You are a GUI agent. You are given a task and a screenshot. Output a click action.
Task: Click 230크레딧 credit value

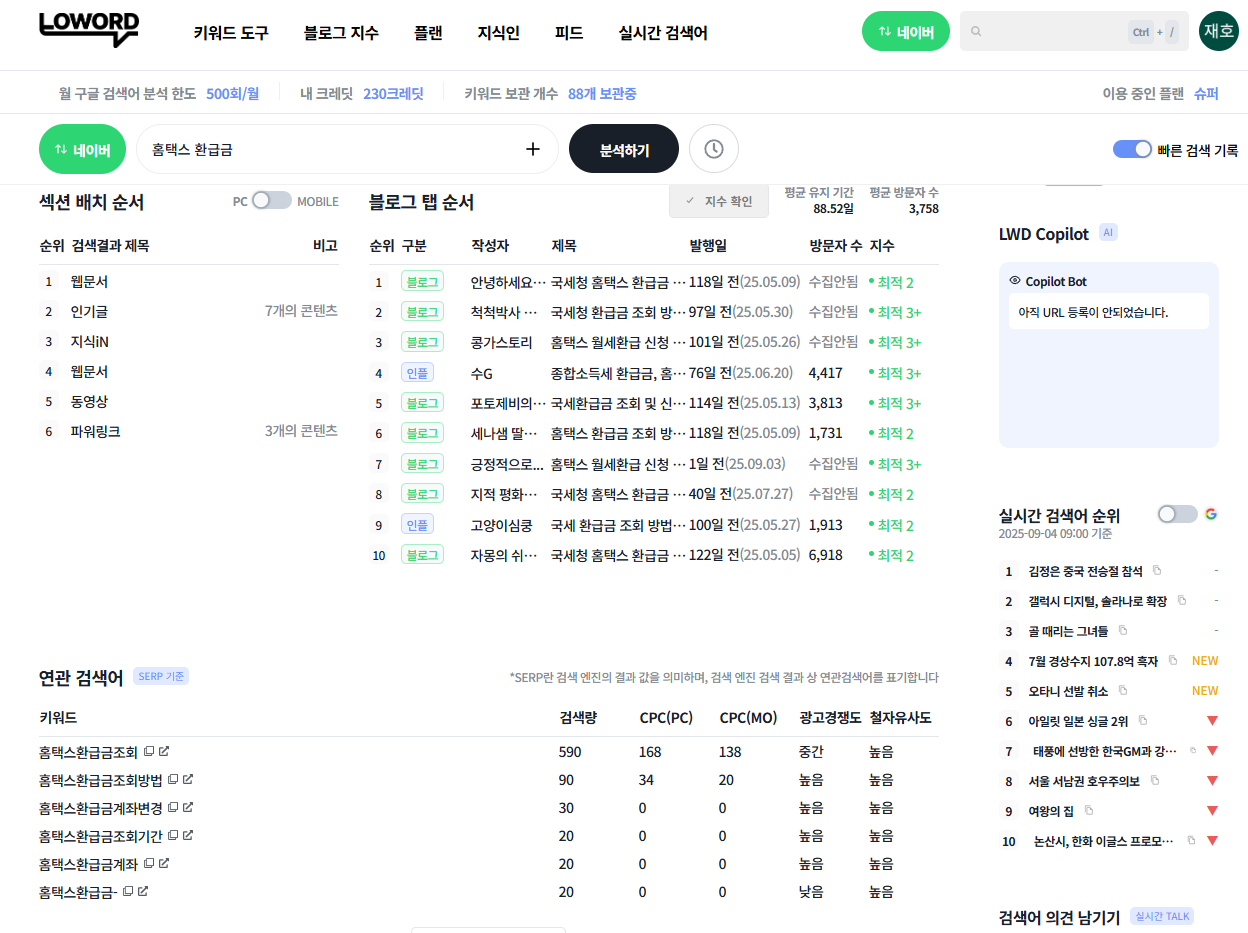[x=393, y=94]
